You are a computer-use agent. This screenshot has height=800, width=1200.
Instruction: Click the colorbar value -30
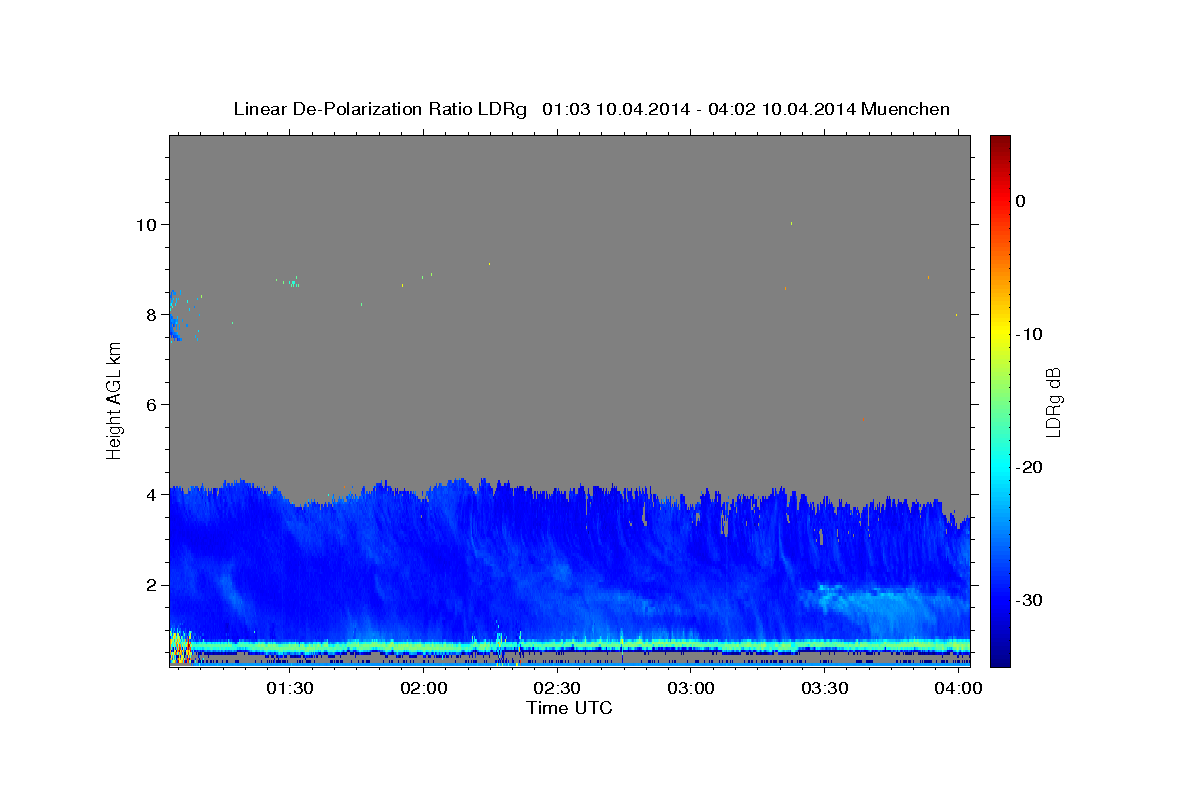coord(1030,600)
